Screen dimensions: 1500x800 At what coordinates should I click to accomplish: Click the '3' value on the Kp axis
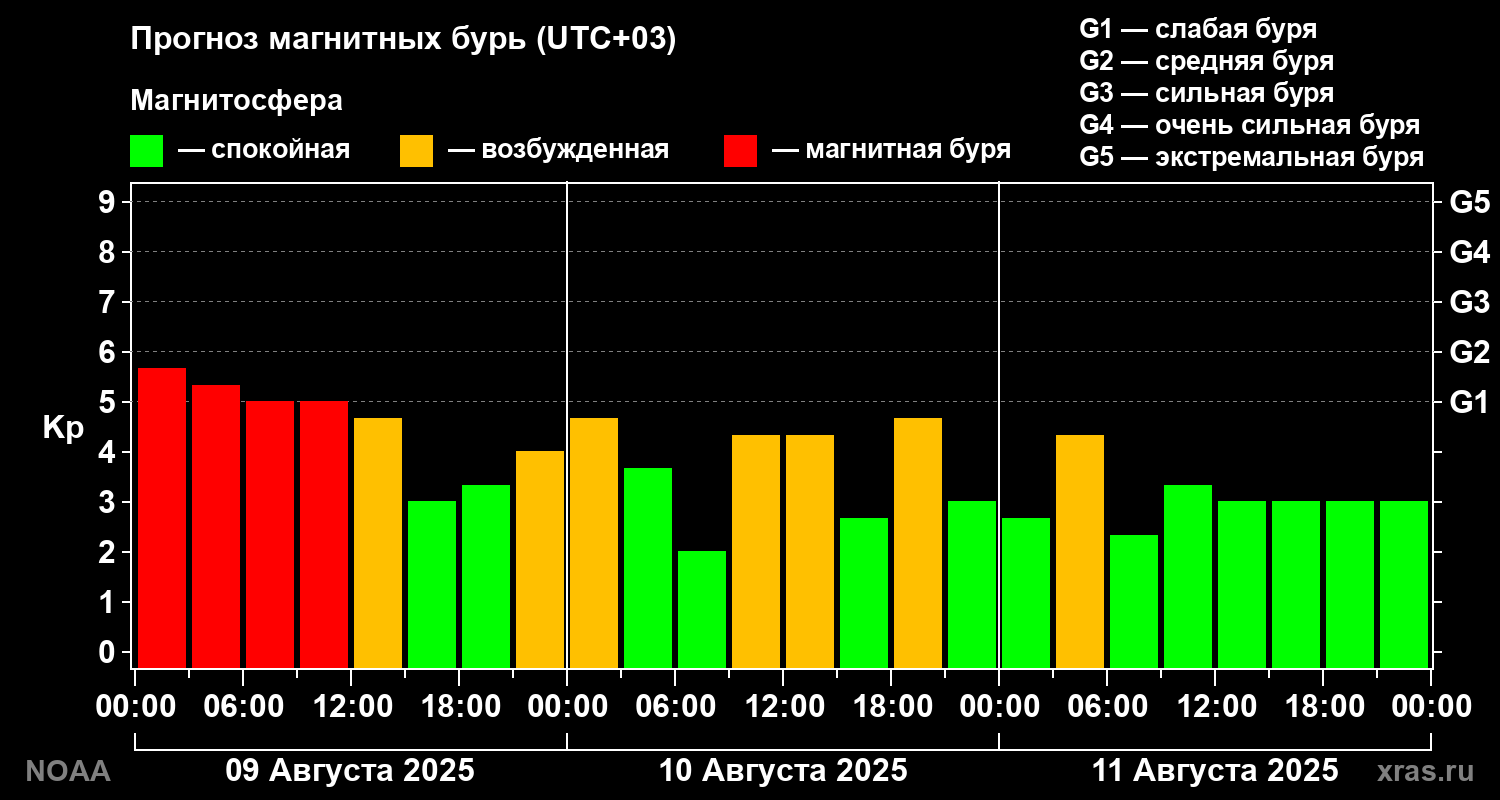pos(109,502)
